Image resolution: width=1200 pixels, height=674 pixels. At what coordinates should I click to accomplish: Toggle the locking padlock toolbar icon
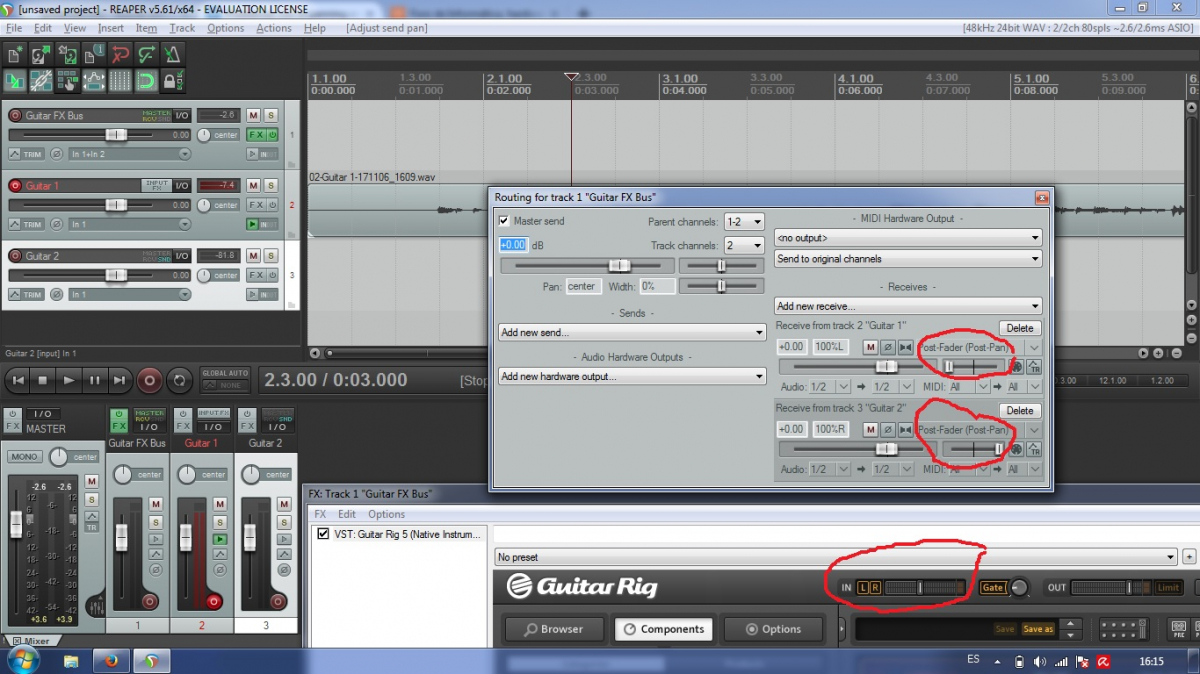pyautogui.click(x=172, y=80)
